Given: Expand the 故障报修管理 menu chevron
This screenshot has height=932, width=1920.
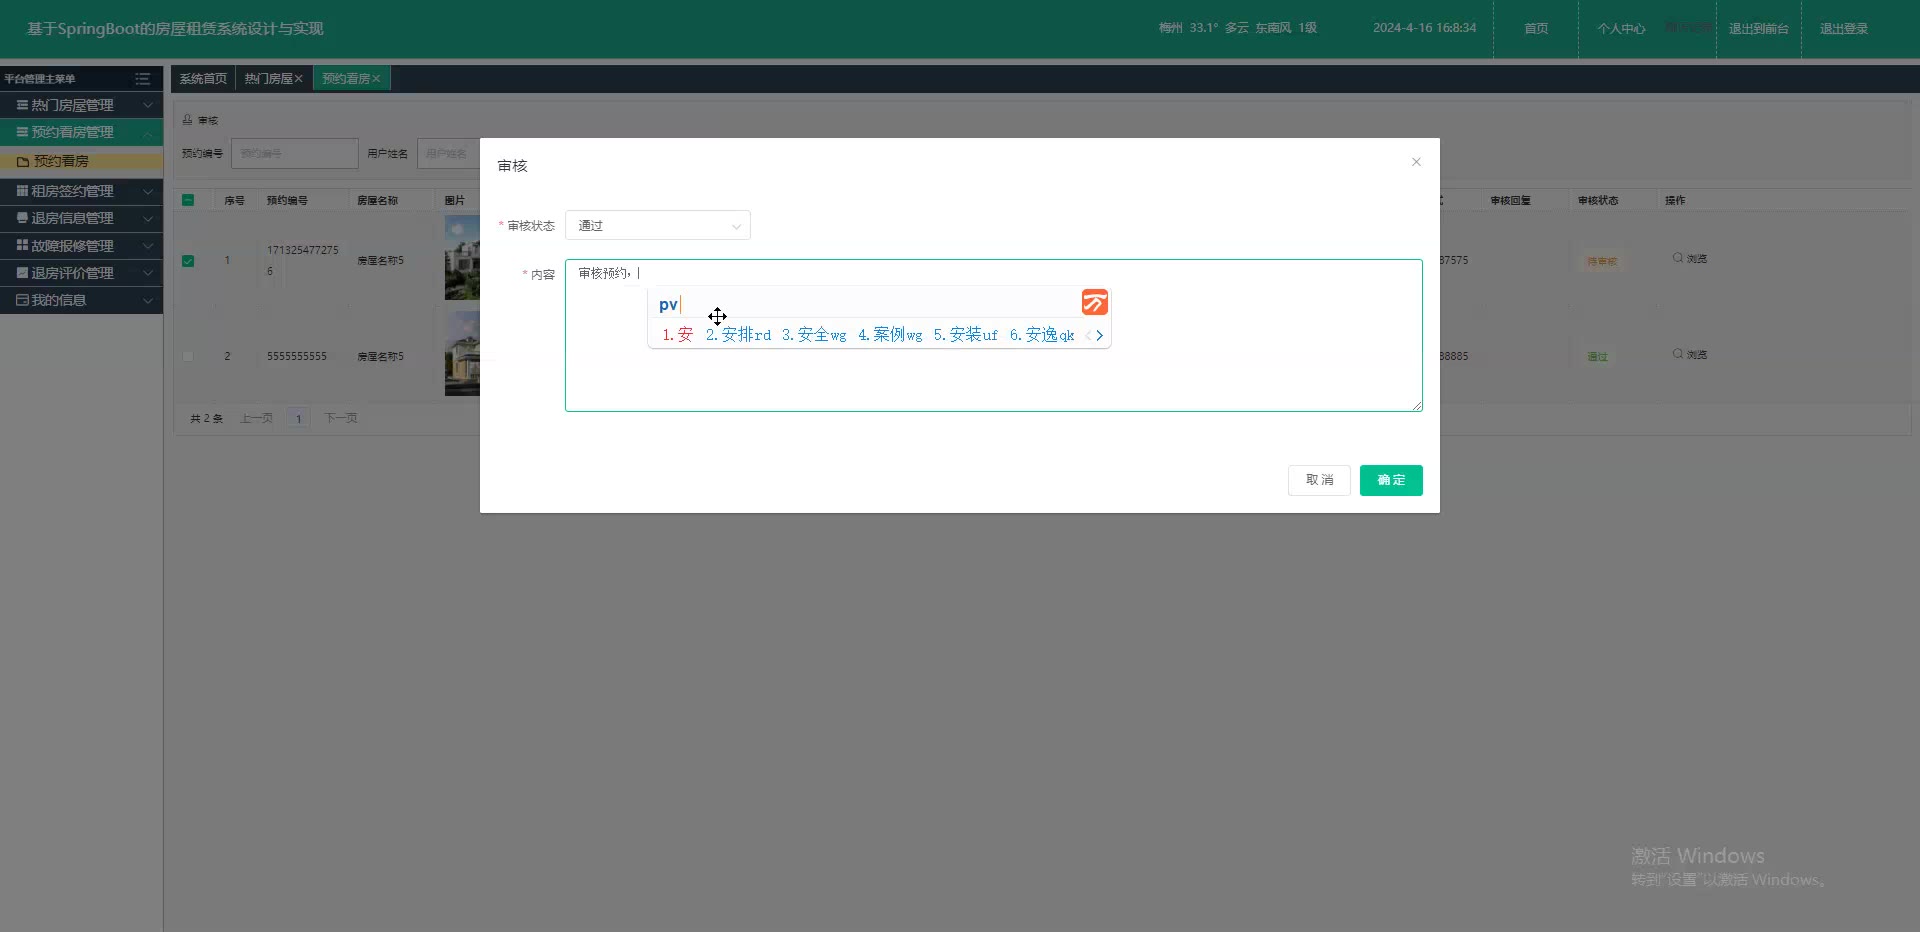Looking at the screenshot, I should 148,245.
